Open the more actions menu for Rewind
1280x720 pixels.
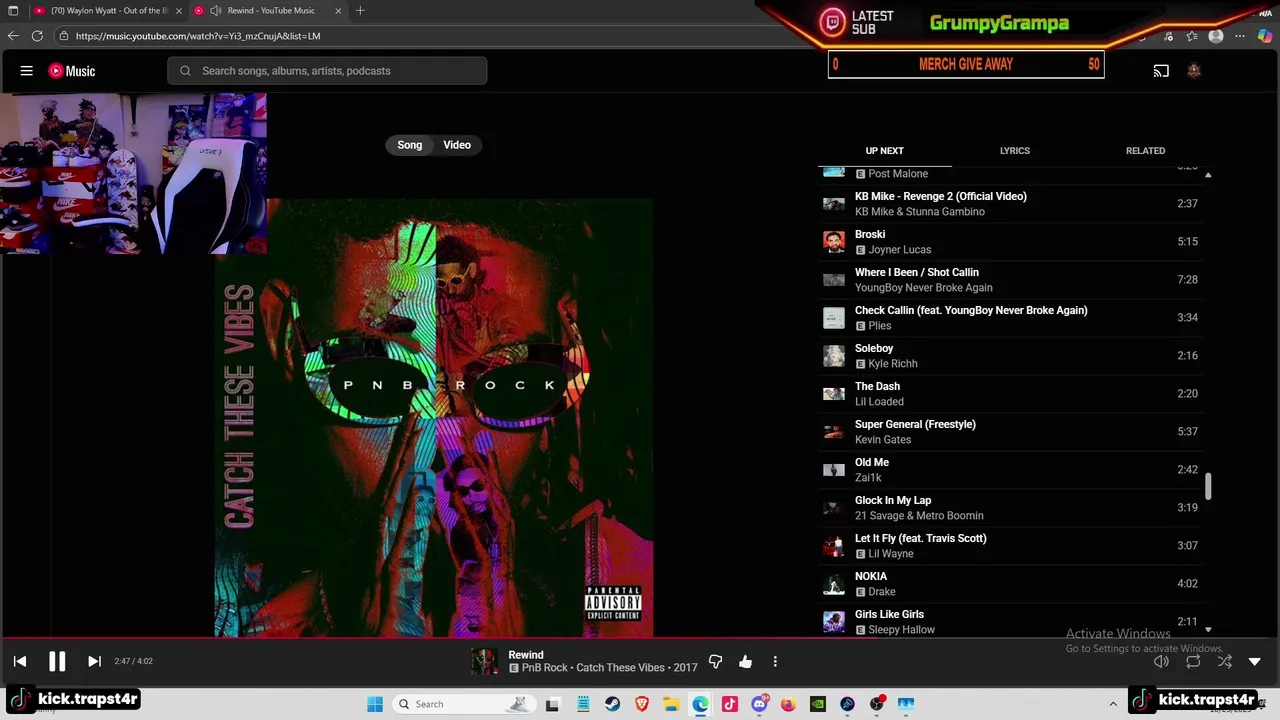[775, 661]
